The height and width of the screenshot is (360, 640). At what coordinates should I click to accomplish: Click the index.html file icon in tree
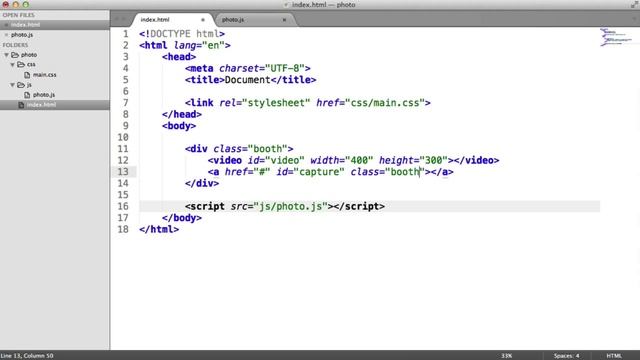21,105
